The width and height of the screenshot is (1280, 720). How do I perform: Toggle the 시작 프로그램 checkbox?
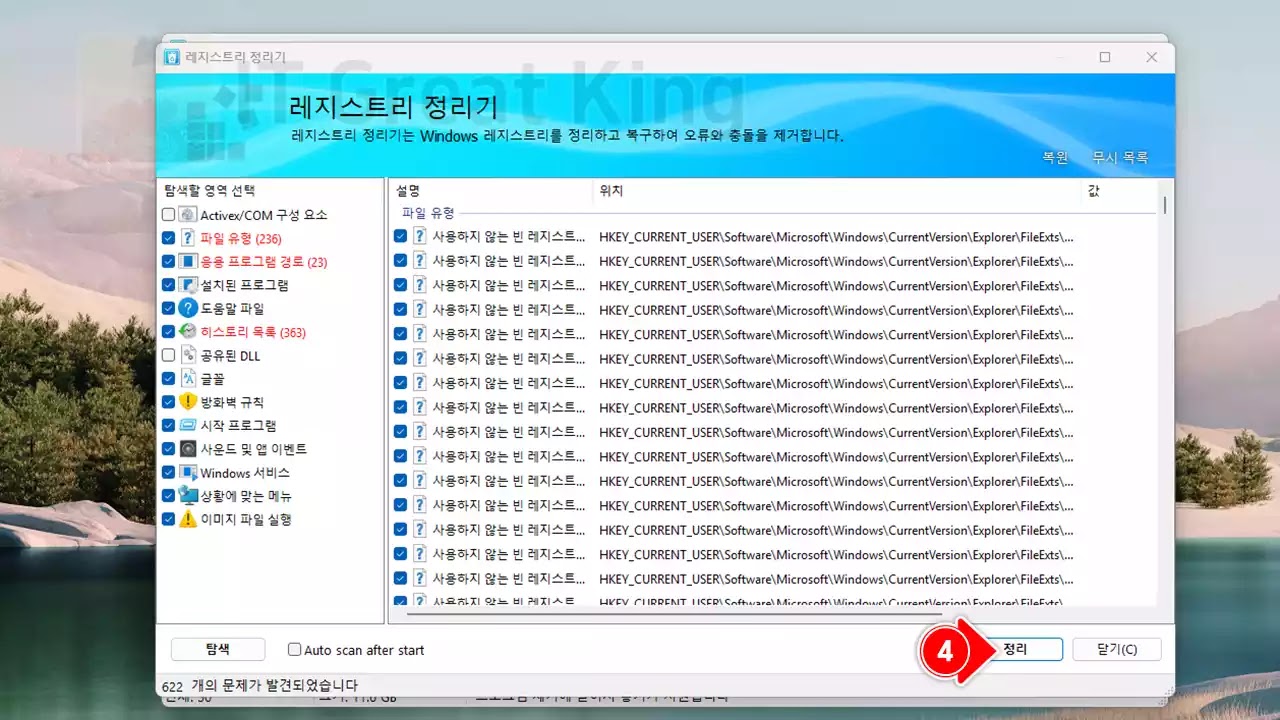pos(168,426)
